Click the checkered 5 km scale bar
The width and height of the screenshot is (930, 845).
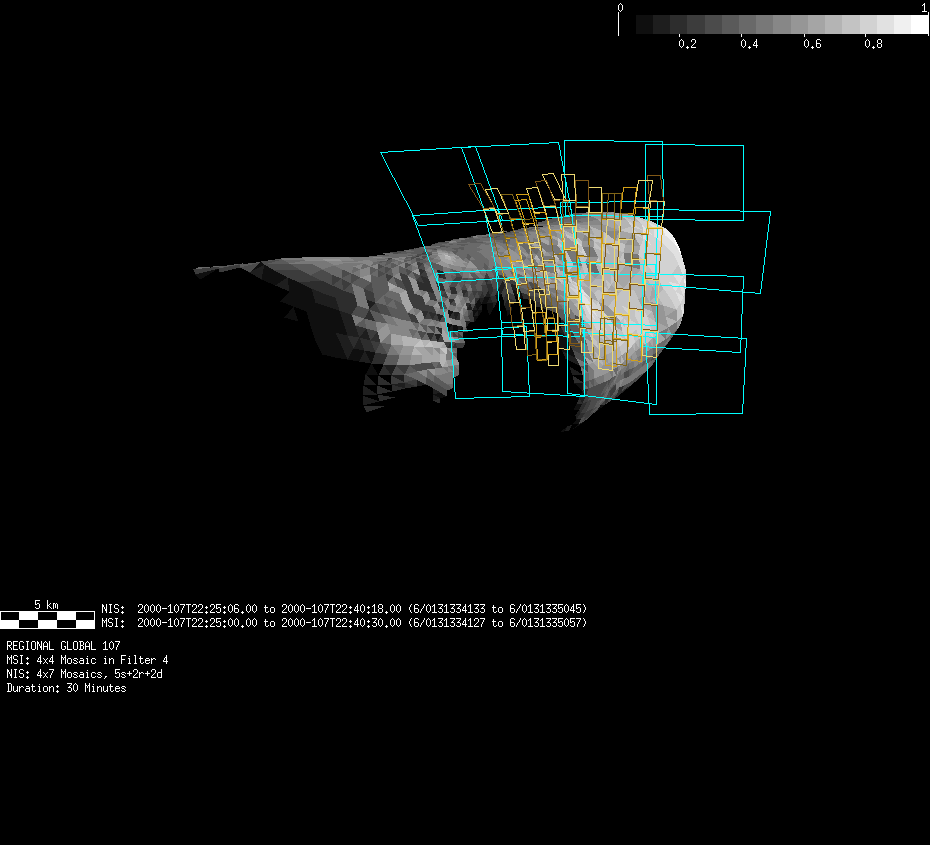pos(47,620)
